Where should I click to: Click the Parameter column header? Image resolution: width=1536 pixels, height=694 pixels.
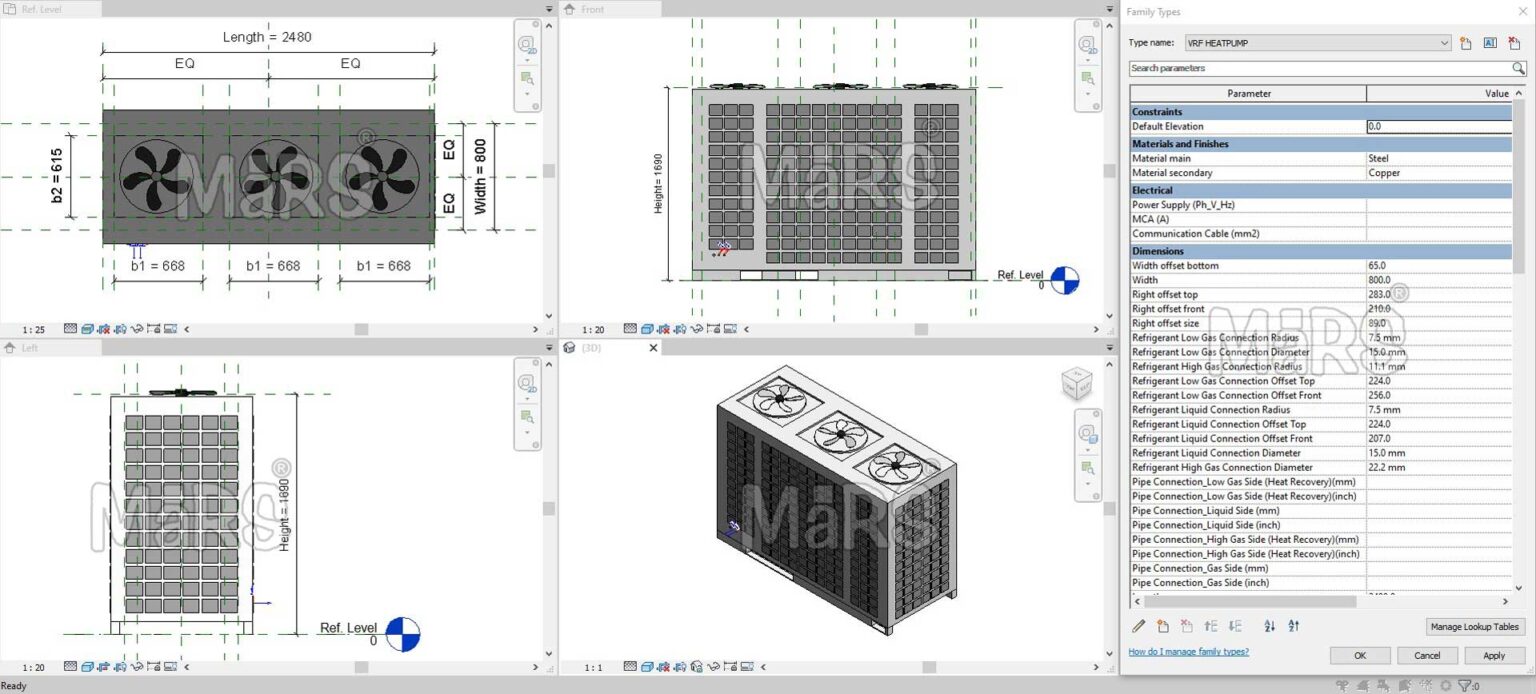pyautogui.click(x=1249, y=93)
